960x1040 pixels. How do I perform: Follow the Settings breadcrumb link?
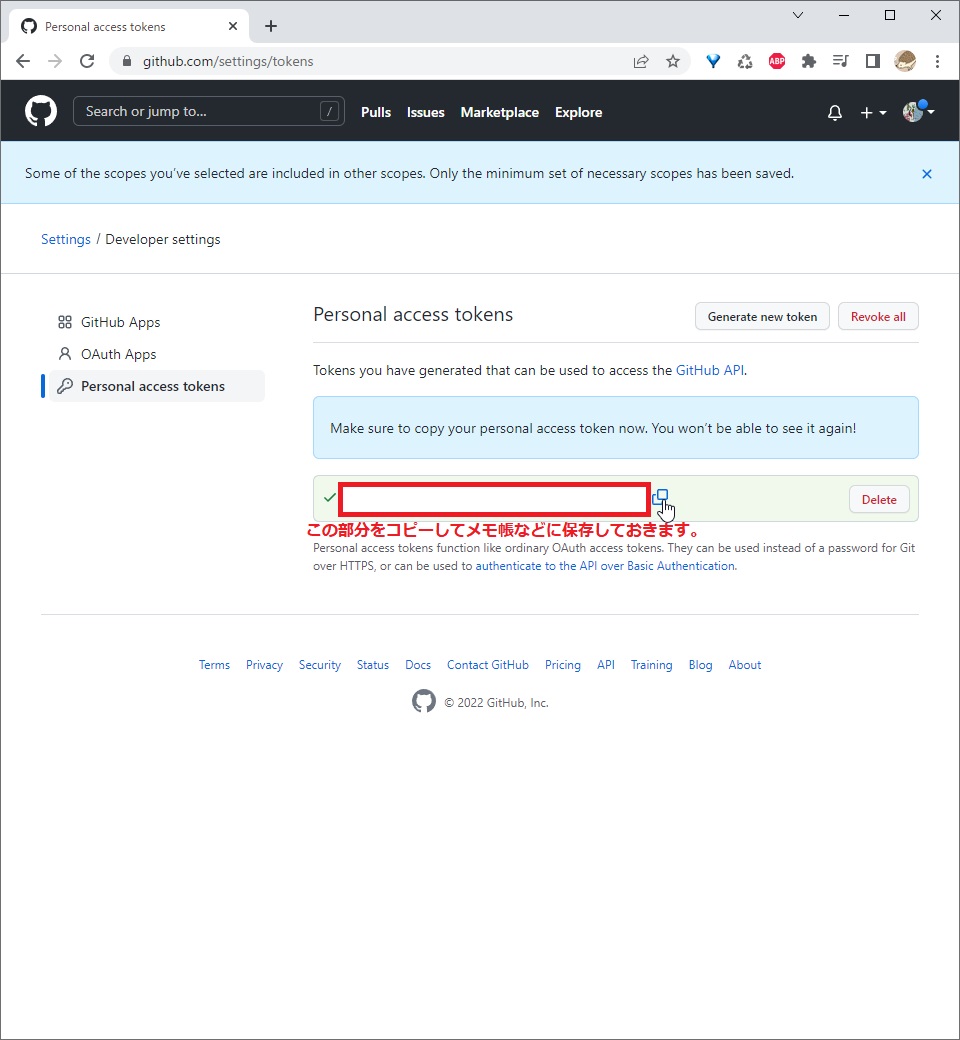[66, 239]
